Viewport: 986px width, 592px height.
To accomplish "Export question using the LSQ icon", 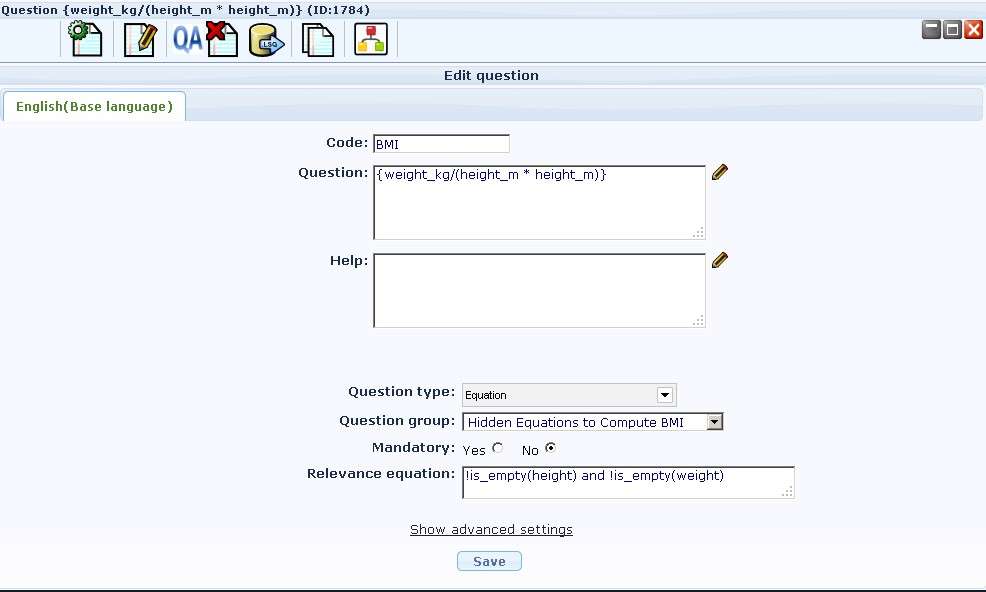I will tap(266, 40).
